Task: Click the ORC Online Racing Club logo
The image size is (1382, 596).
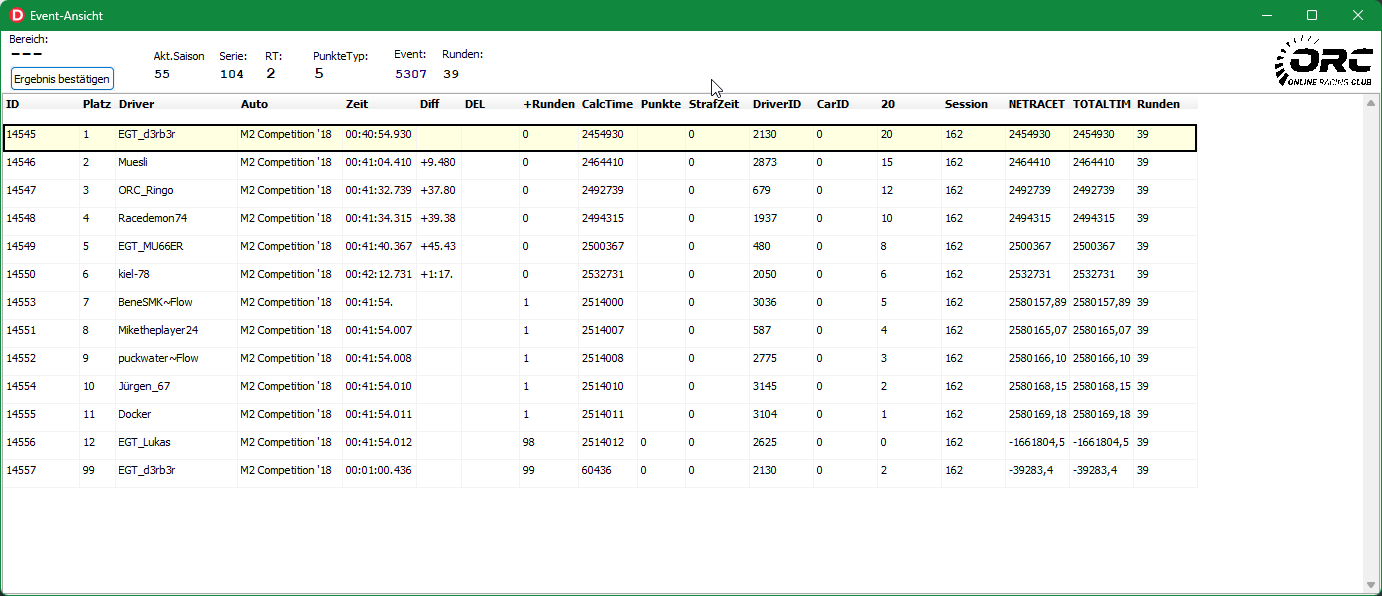Action: point(1321,62)
